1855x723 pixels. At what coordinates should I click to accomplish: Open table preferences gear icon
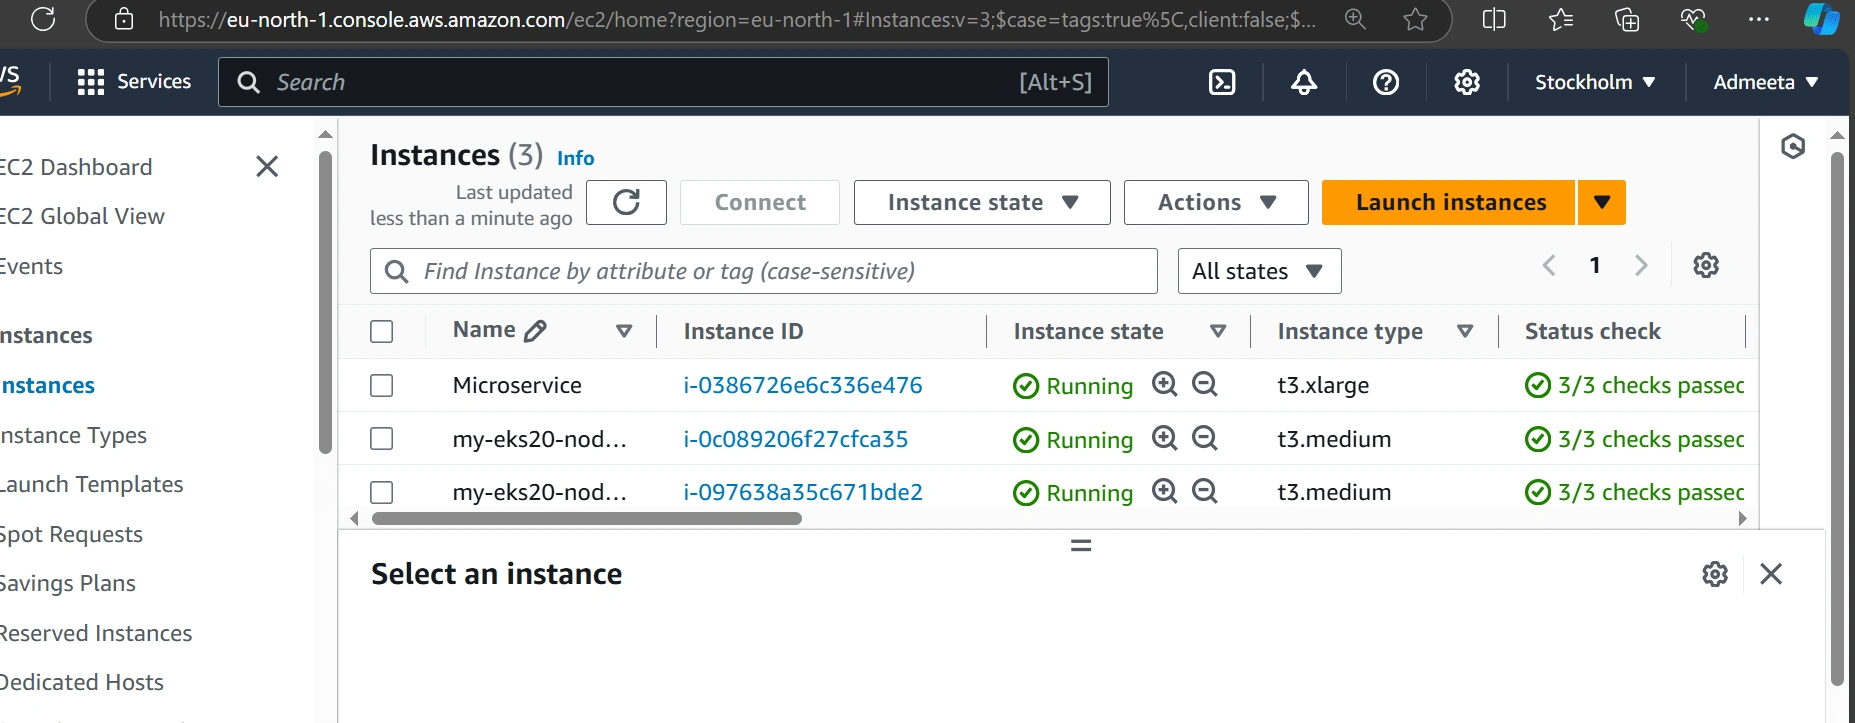[x=1705, y=265]
